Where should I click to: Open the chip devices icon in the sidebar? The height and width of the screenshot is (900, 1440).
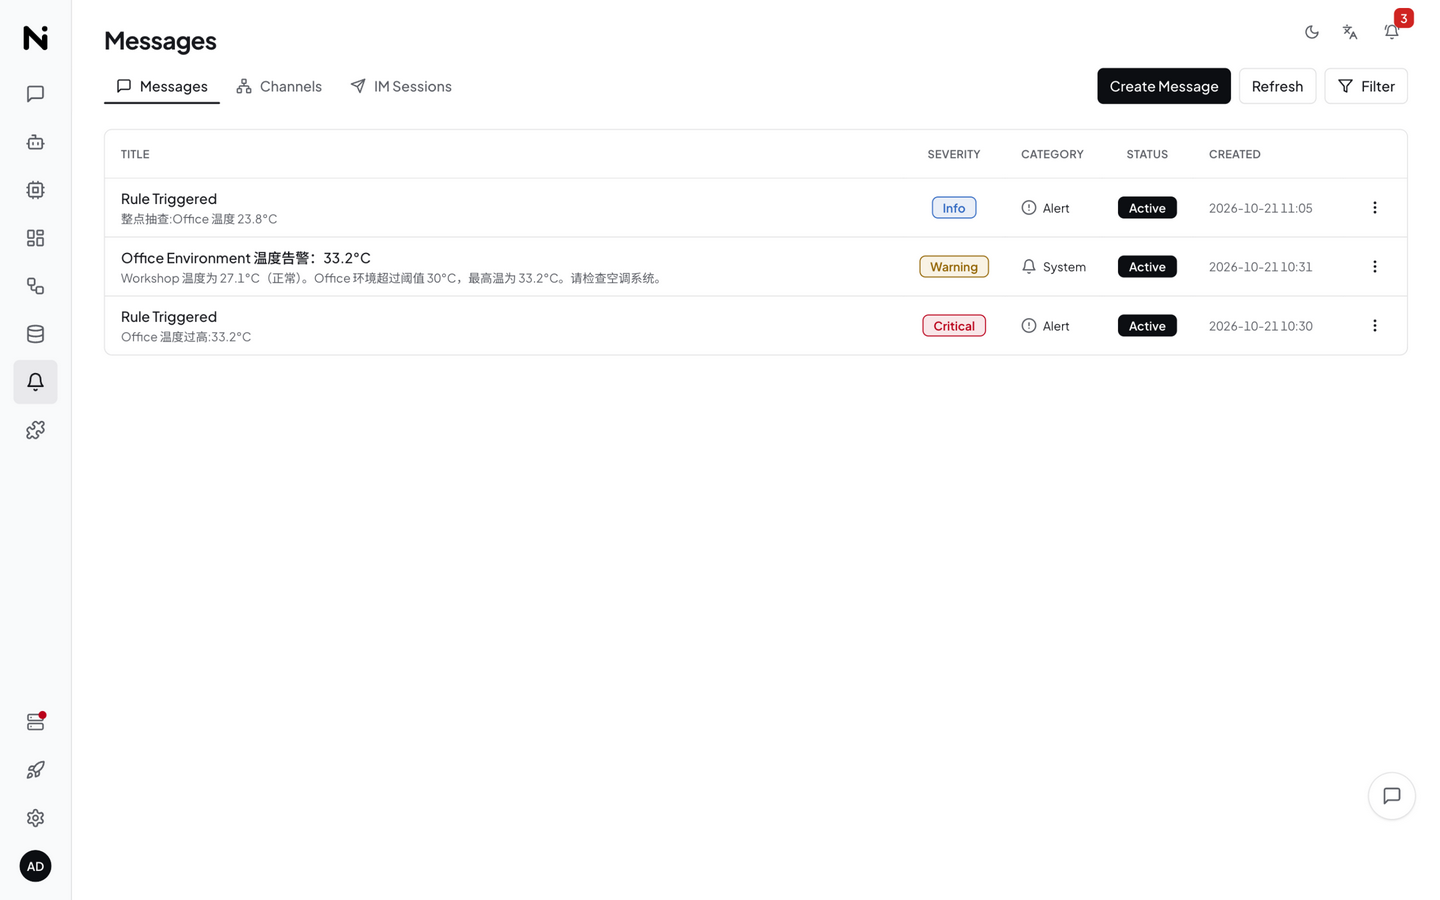(x=35, y=190)
